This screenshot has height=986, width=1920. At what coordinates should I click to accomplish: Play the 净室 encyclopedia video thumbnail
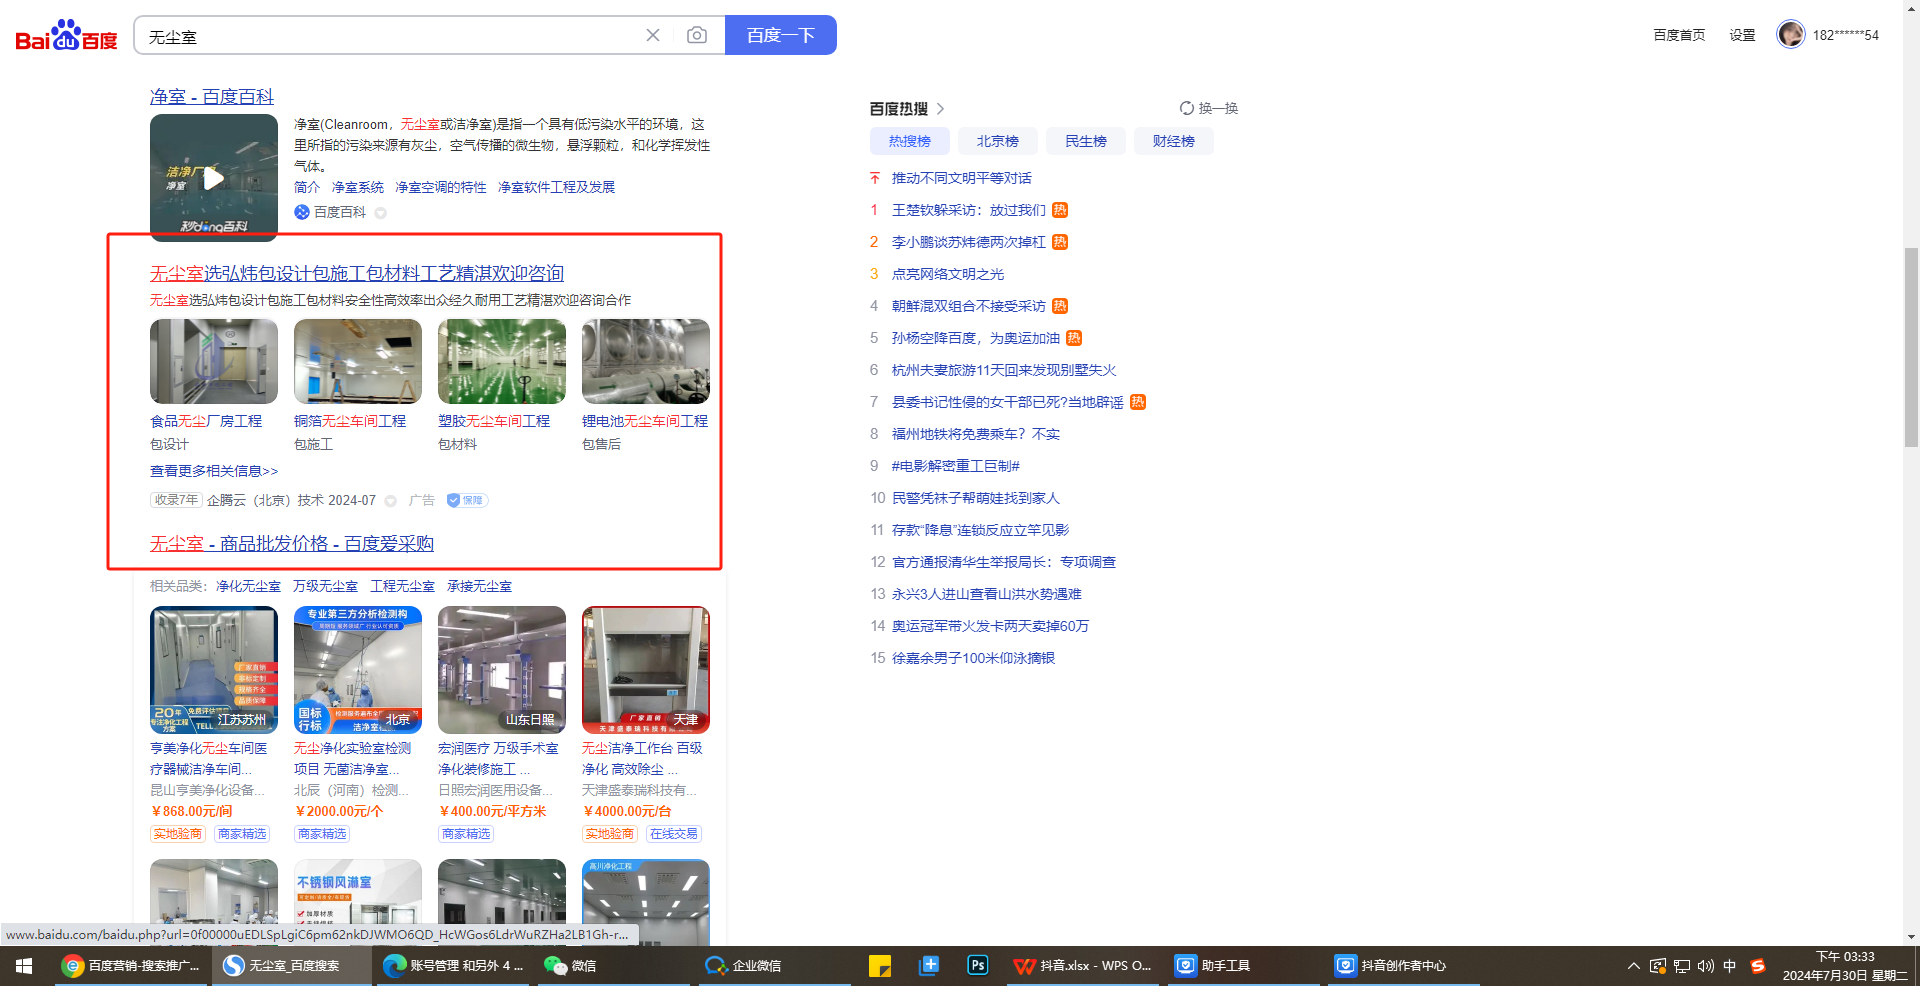pyautogui.click(x=214, y=178)
